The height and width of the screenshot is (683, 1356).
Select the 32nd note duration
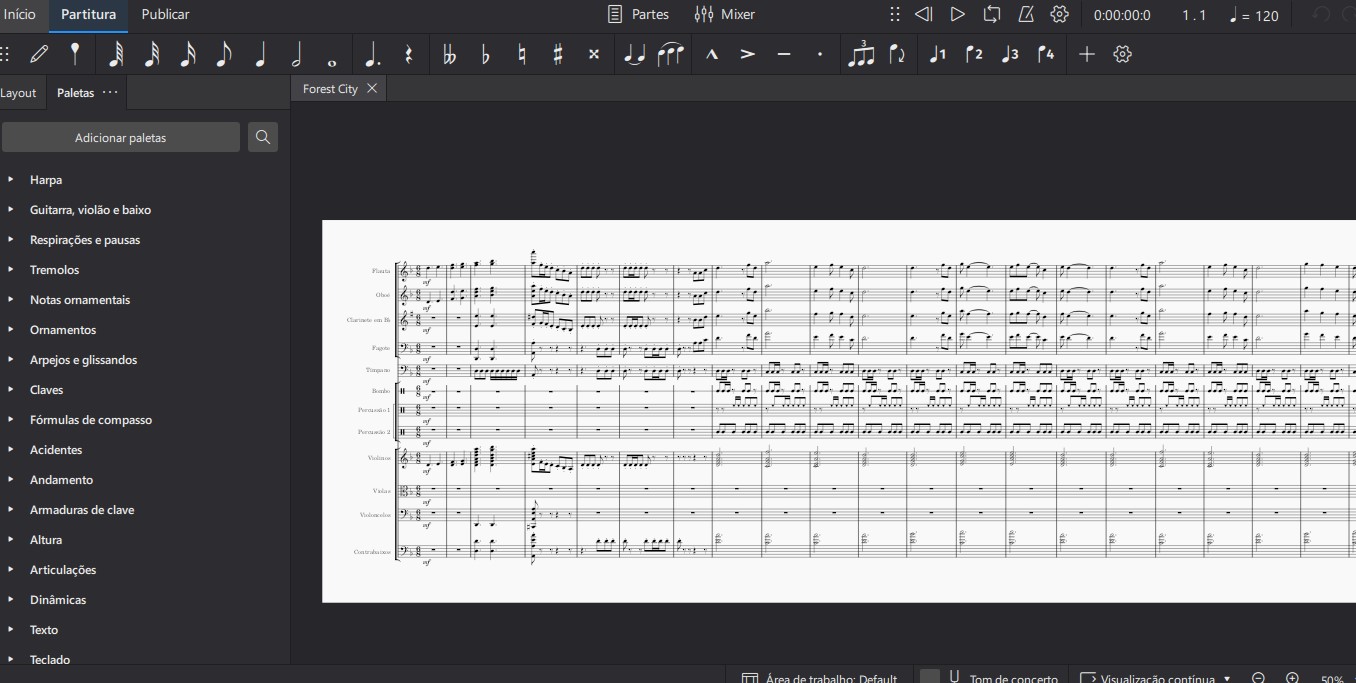point(152,54)
